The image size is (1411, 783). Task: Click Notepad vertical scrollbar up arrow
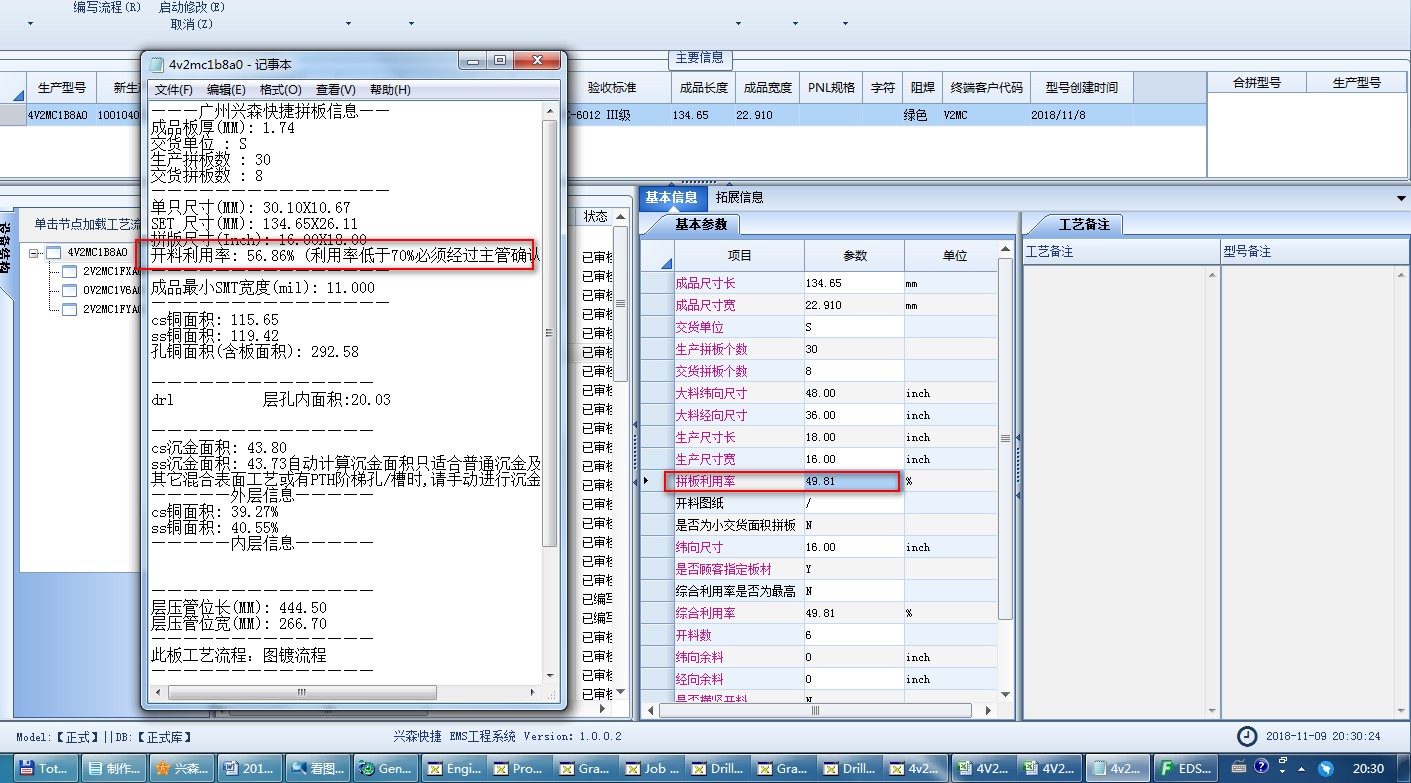(x=550, y=110)
